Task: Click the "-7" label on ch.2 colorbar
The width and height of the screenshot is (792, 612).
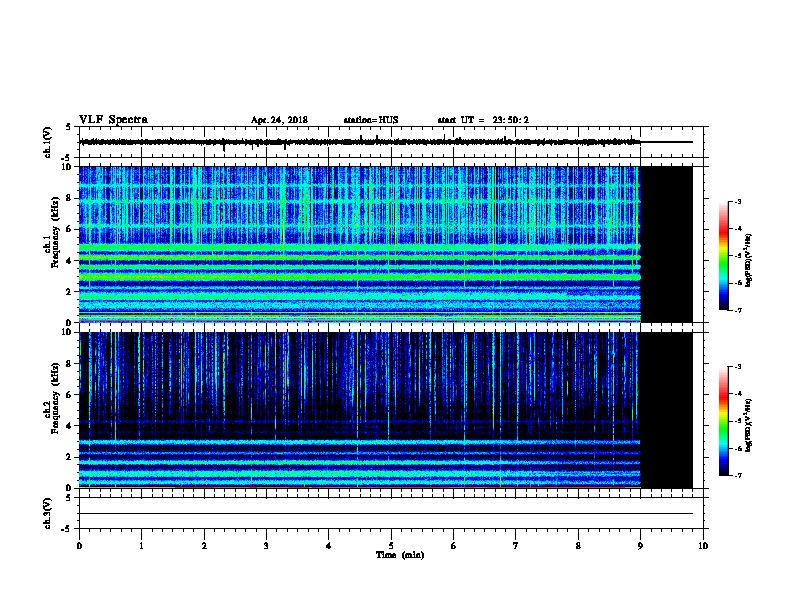Action: (738, 475)
